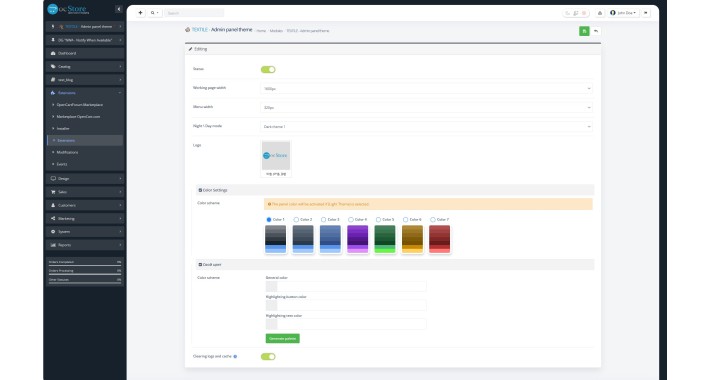
Task: Expand the Catalog menu chevron
Action: pyautogui.click(x=120, y=67)
